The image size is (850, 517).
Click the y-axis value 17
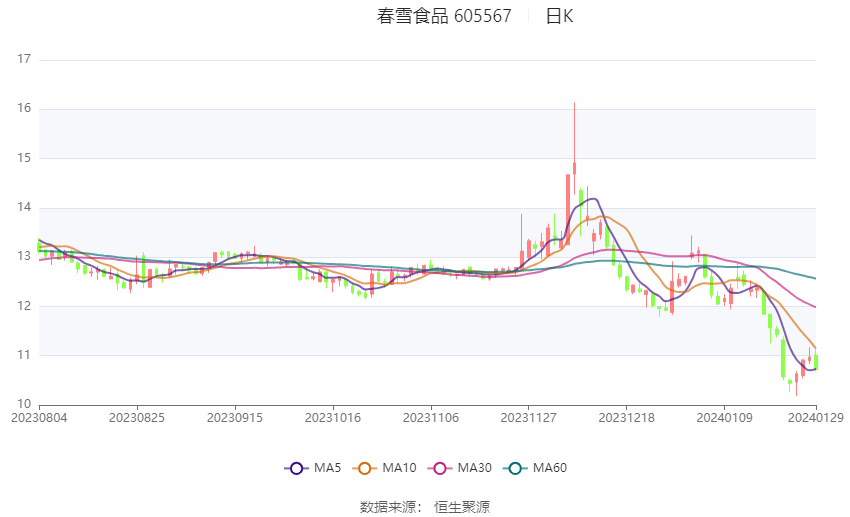(x=24, y=59)
